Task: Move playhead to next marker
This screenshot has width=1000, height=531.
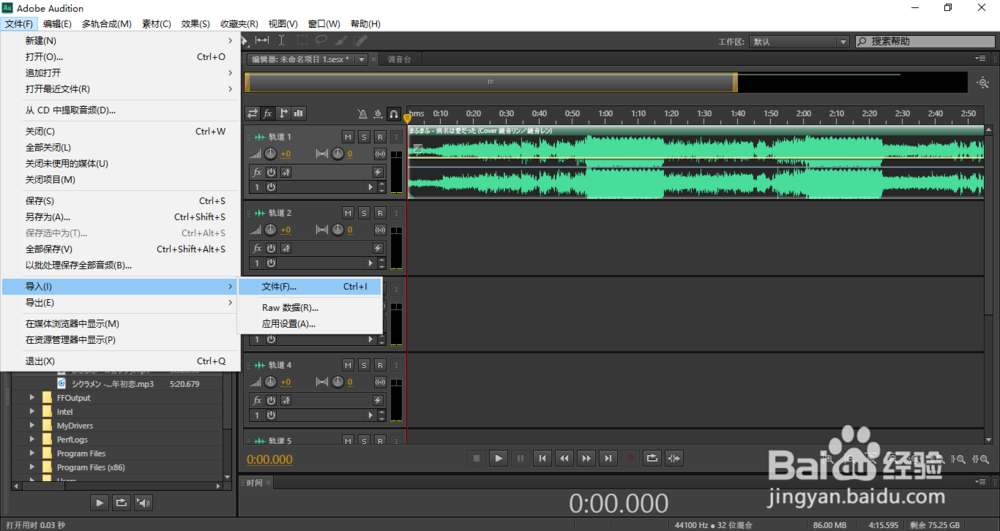Action: (608, 458)
